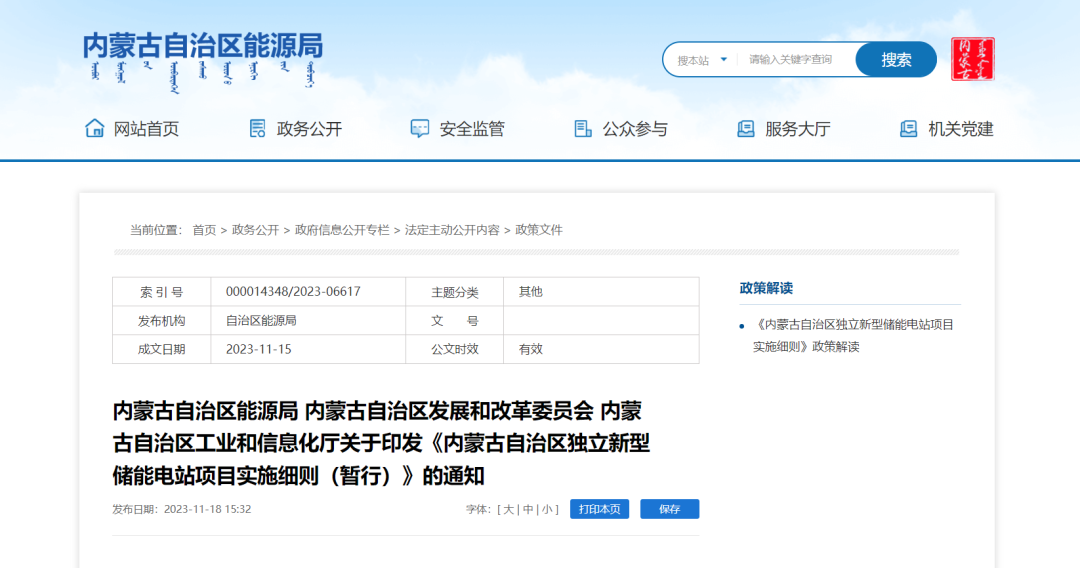1080x568 pixels.
Task: Set font size to 大
Action: point(508,509)
